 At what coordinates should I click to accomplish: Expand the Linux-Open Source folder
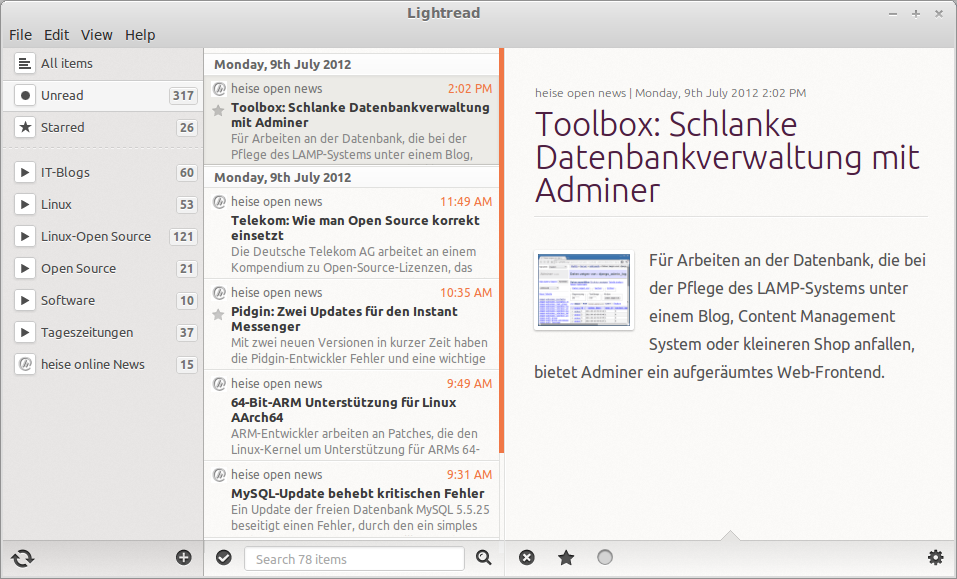(25, 236)
